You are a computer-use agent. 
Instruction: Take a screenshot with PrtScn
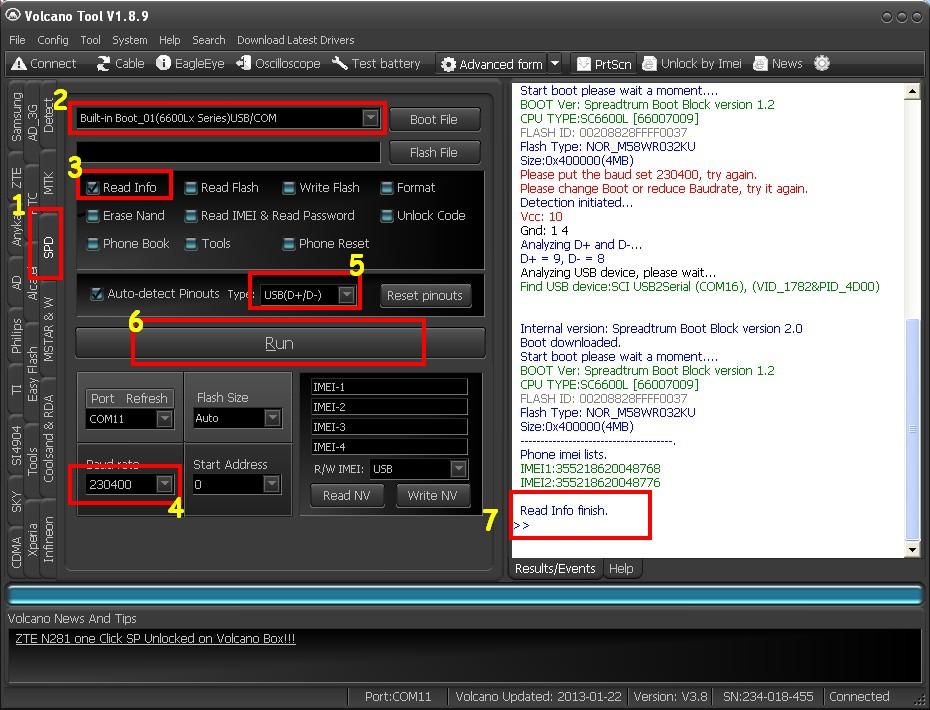pyautogui.click(x=584, y=64)
